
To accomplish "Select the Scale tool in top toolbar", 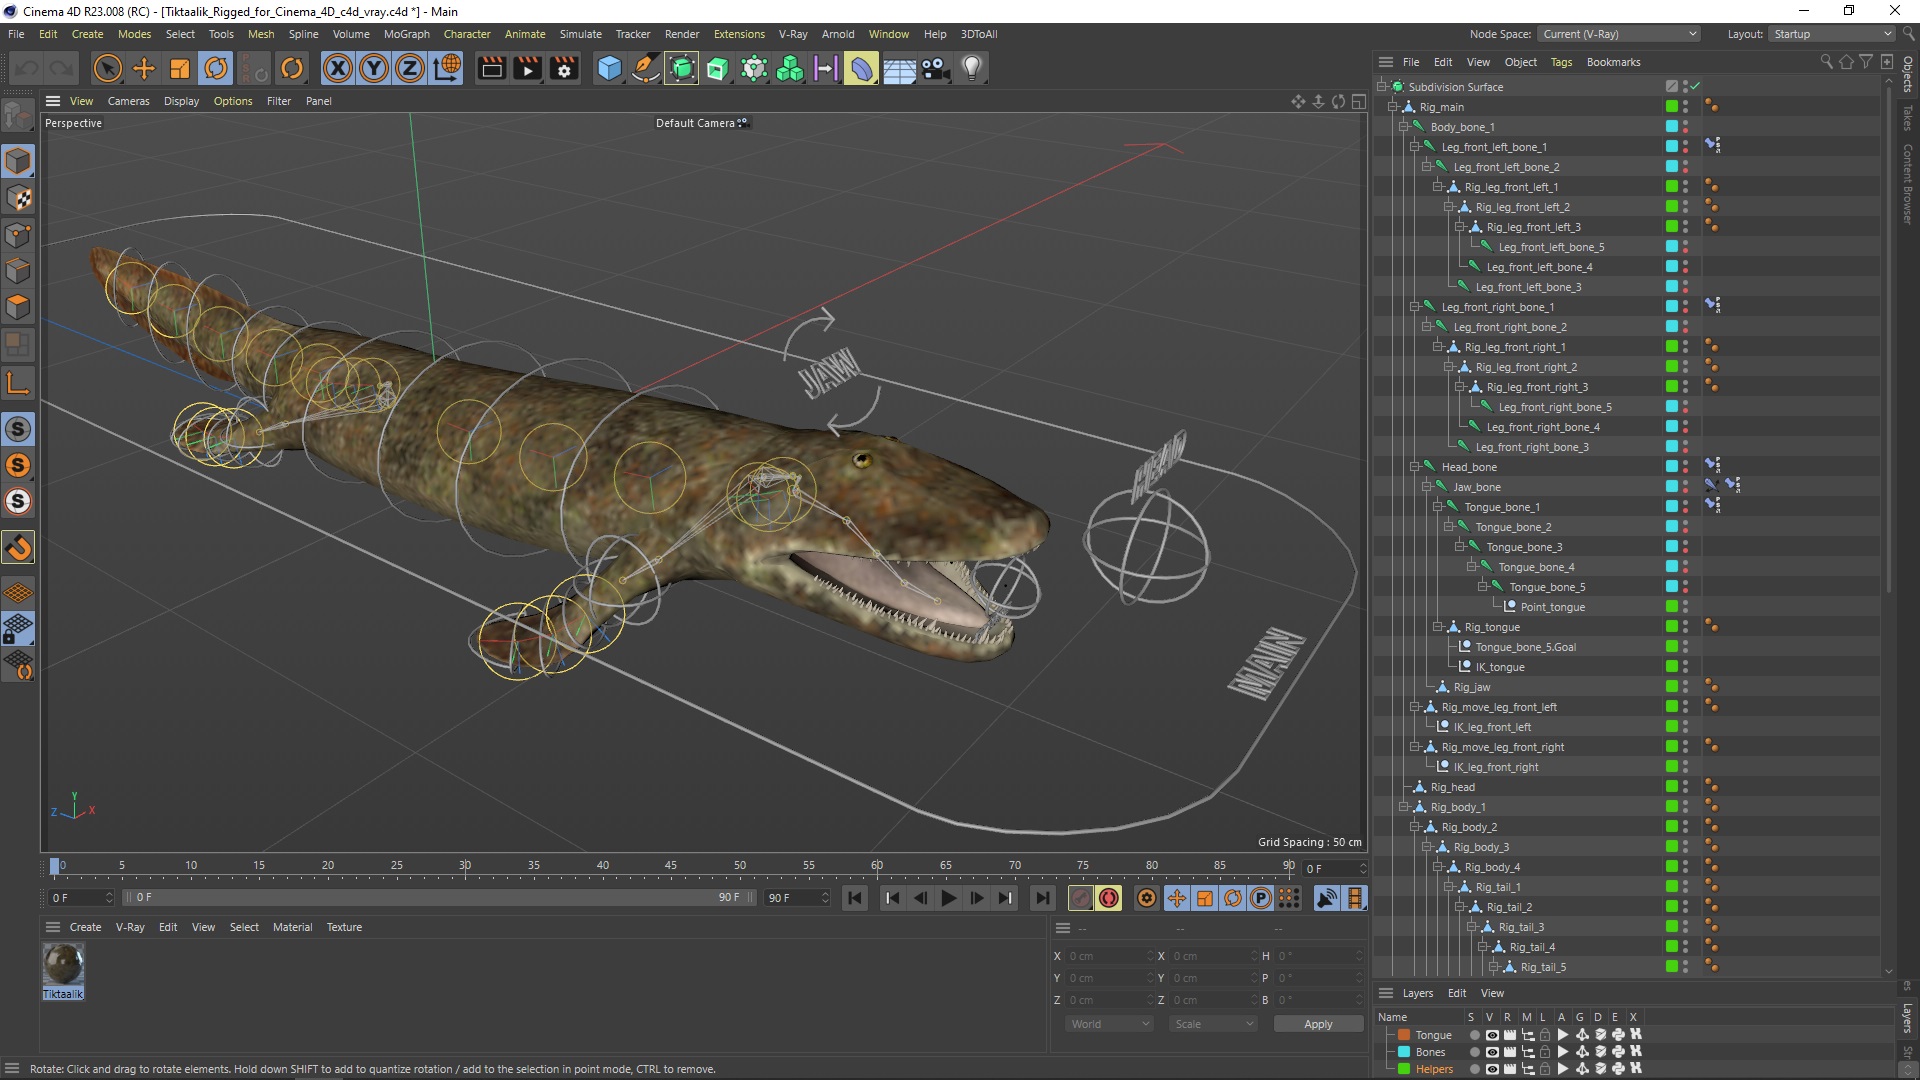I will 180,68.
